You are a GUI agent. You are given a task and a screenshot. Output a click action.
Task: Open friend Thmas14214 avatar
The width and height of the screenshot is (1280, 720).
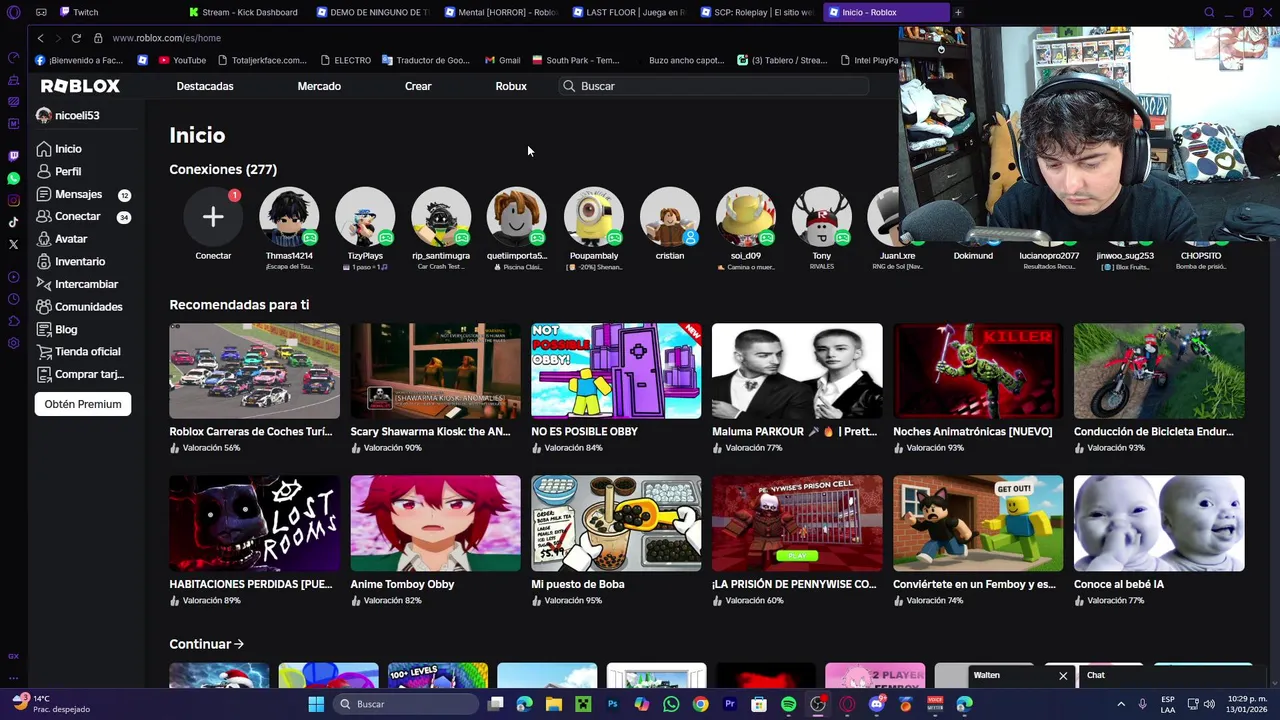289,217
